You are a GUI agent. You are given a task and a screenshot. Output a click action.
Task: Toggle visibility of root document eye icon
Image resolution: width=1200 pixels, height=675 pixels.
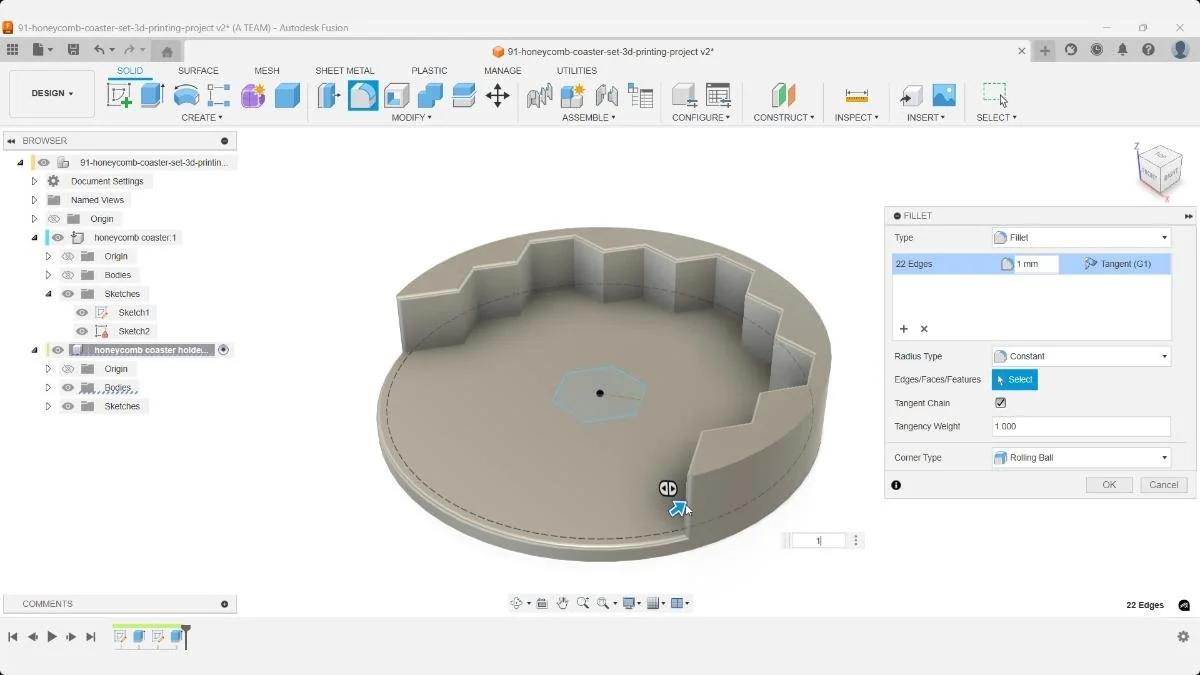43,162
